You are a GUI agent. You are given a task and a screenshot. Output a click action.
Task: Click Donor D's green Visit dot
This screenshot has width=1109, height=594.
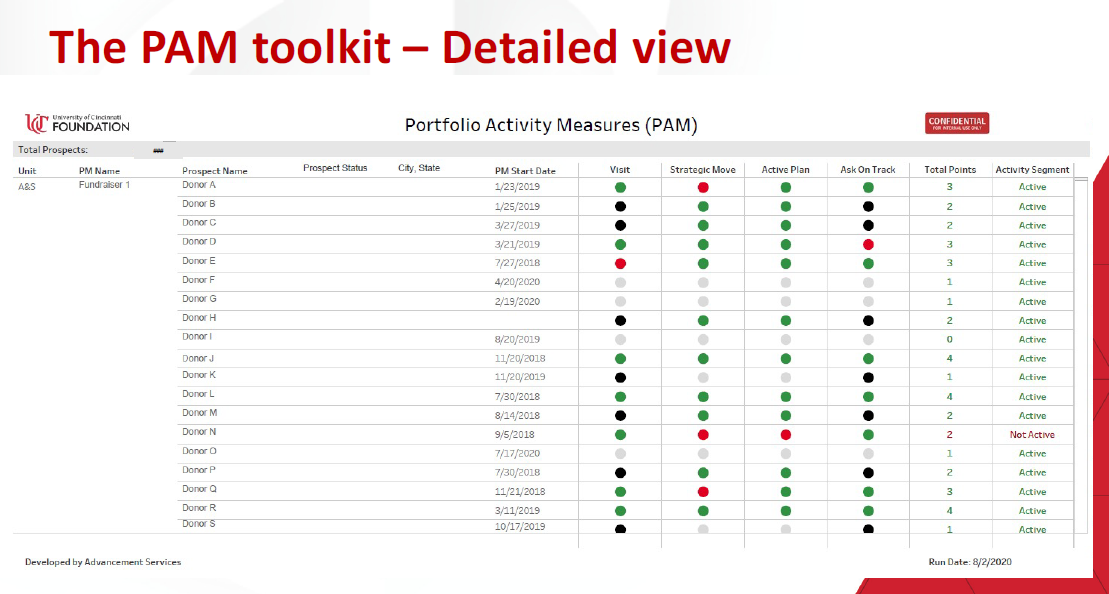pyautogui.click(x=620, y=245)
